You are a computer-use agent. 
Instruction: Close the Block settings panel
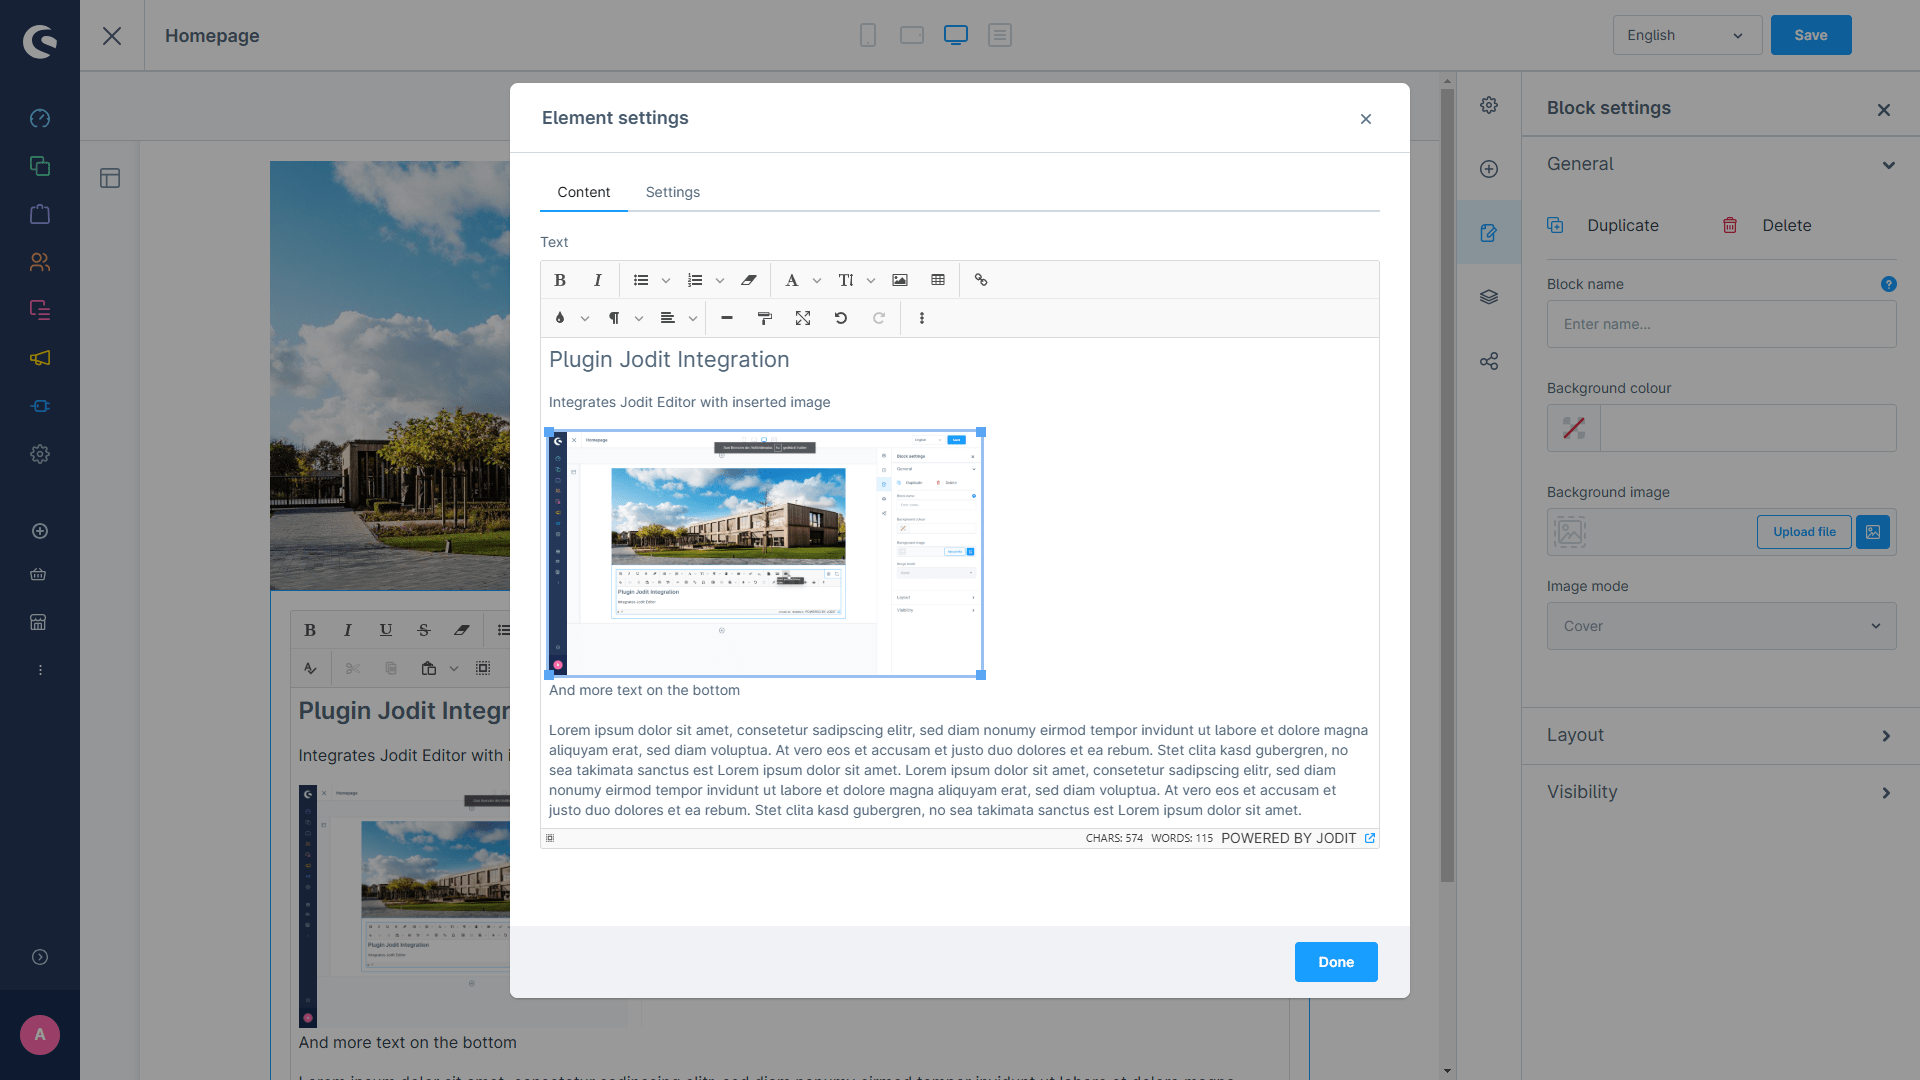(x=1884, y=110)
